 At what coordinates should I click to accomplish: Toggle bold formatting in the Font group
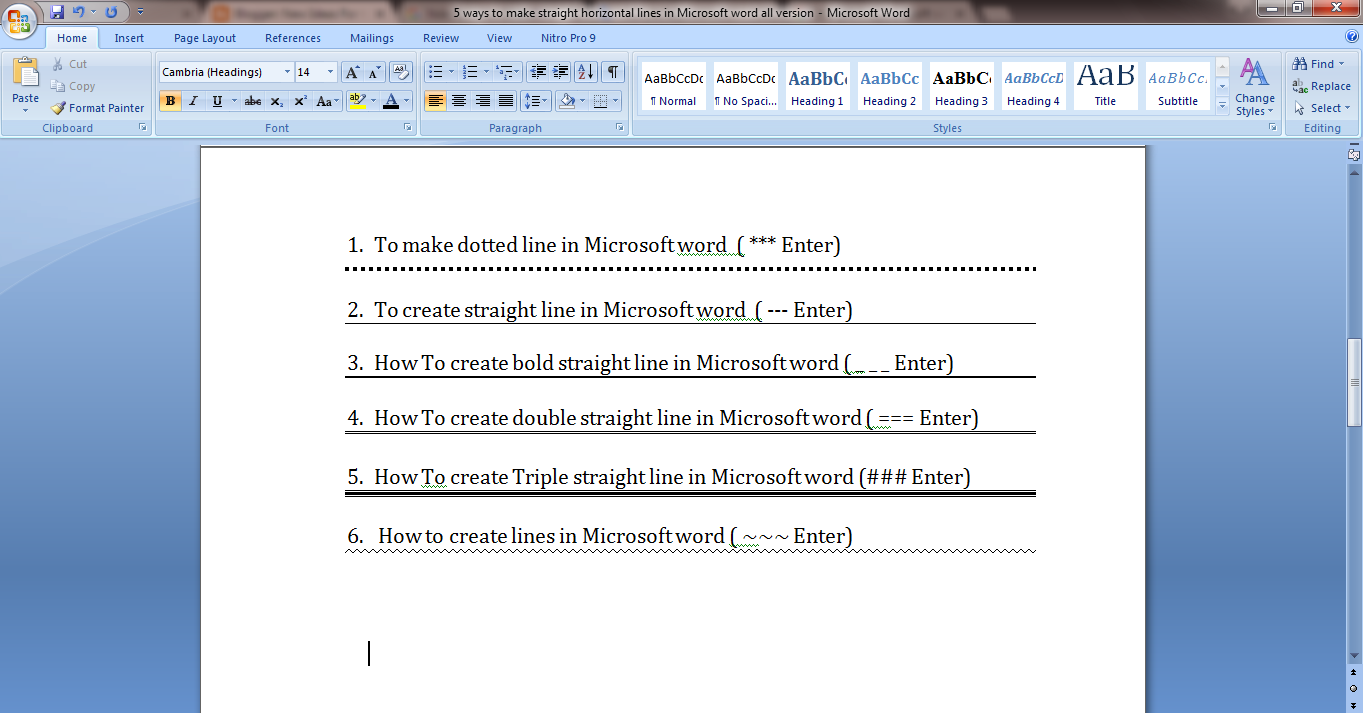(170, 101)
